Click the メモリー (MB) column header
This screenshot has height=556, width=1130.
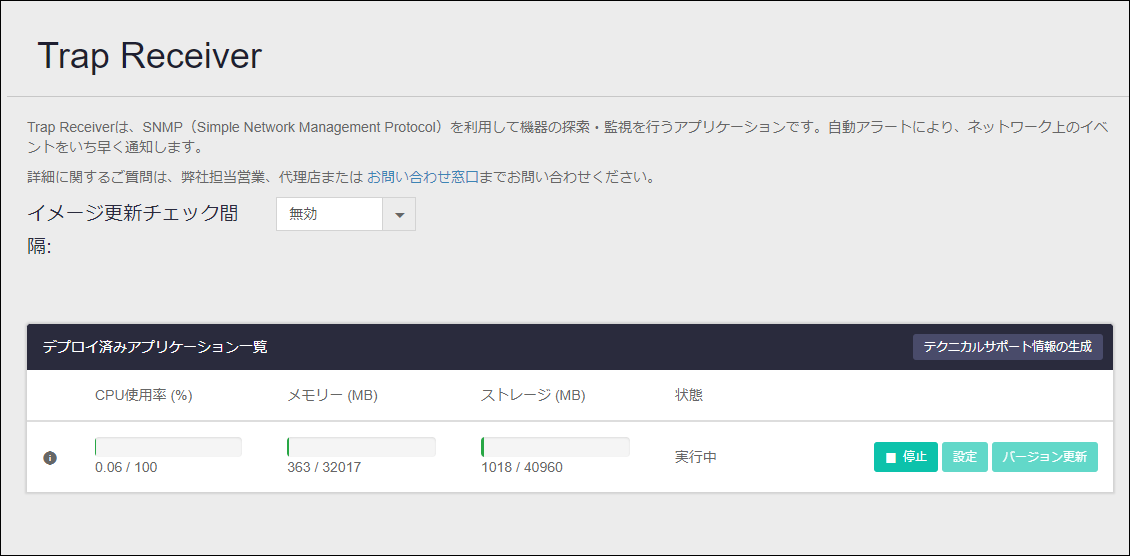(332, 395)
